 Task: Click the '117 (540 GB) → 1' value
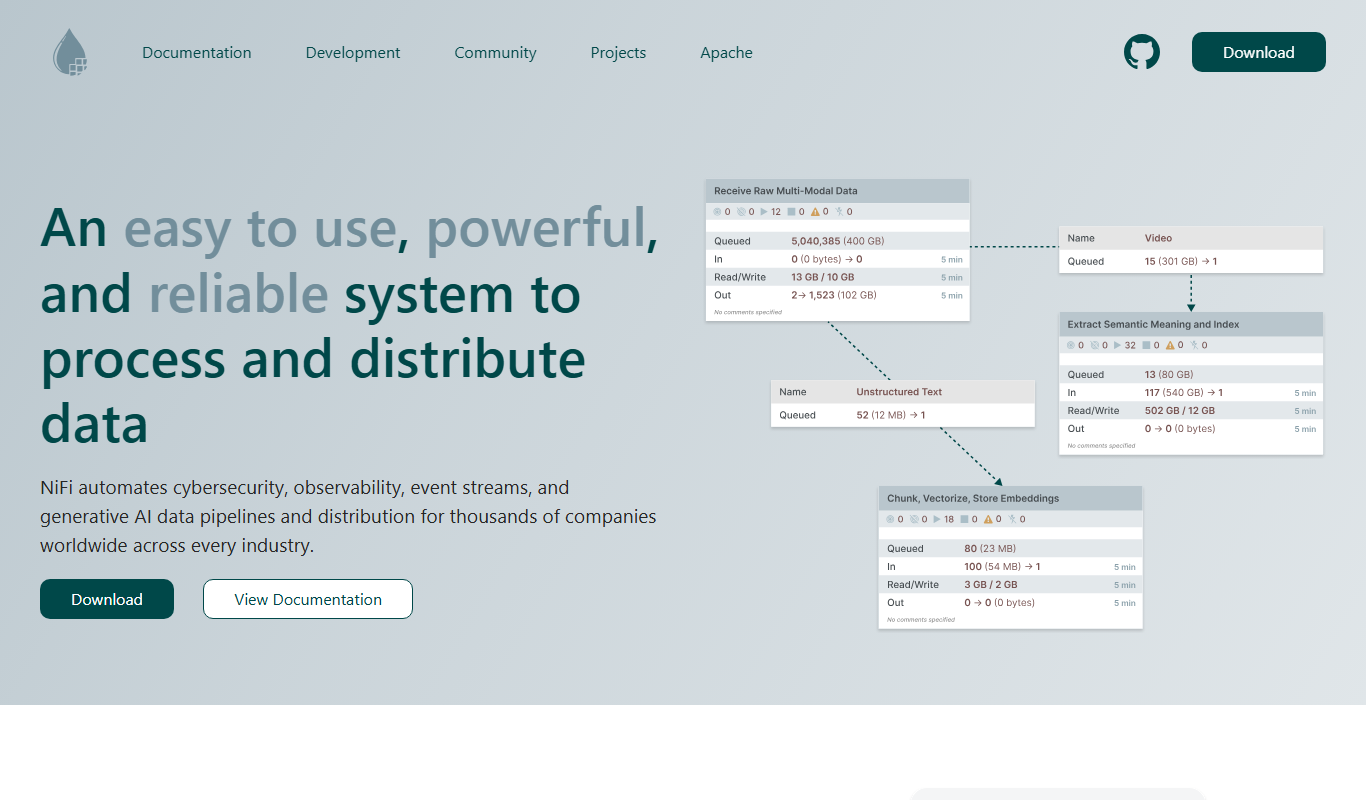coord(1184,393)
